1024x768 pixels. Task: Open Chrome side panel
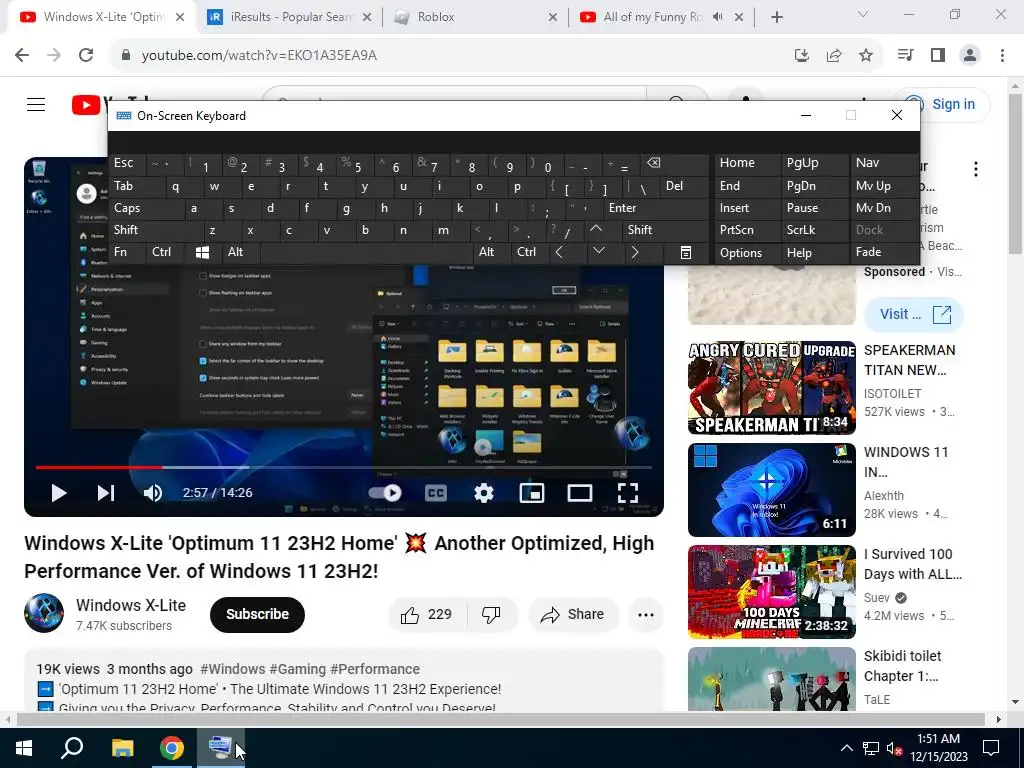[938, 56]
